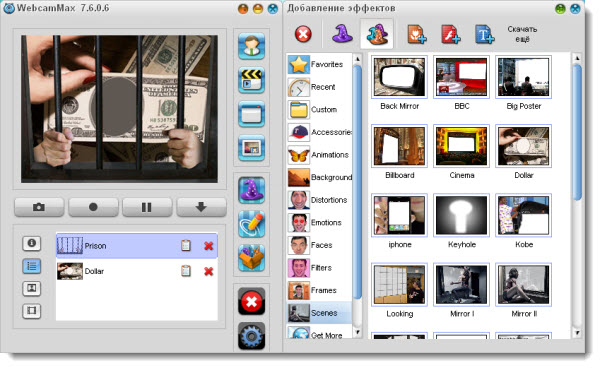
Task: Select the Prison effect in list
Action: 137,246
